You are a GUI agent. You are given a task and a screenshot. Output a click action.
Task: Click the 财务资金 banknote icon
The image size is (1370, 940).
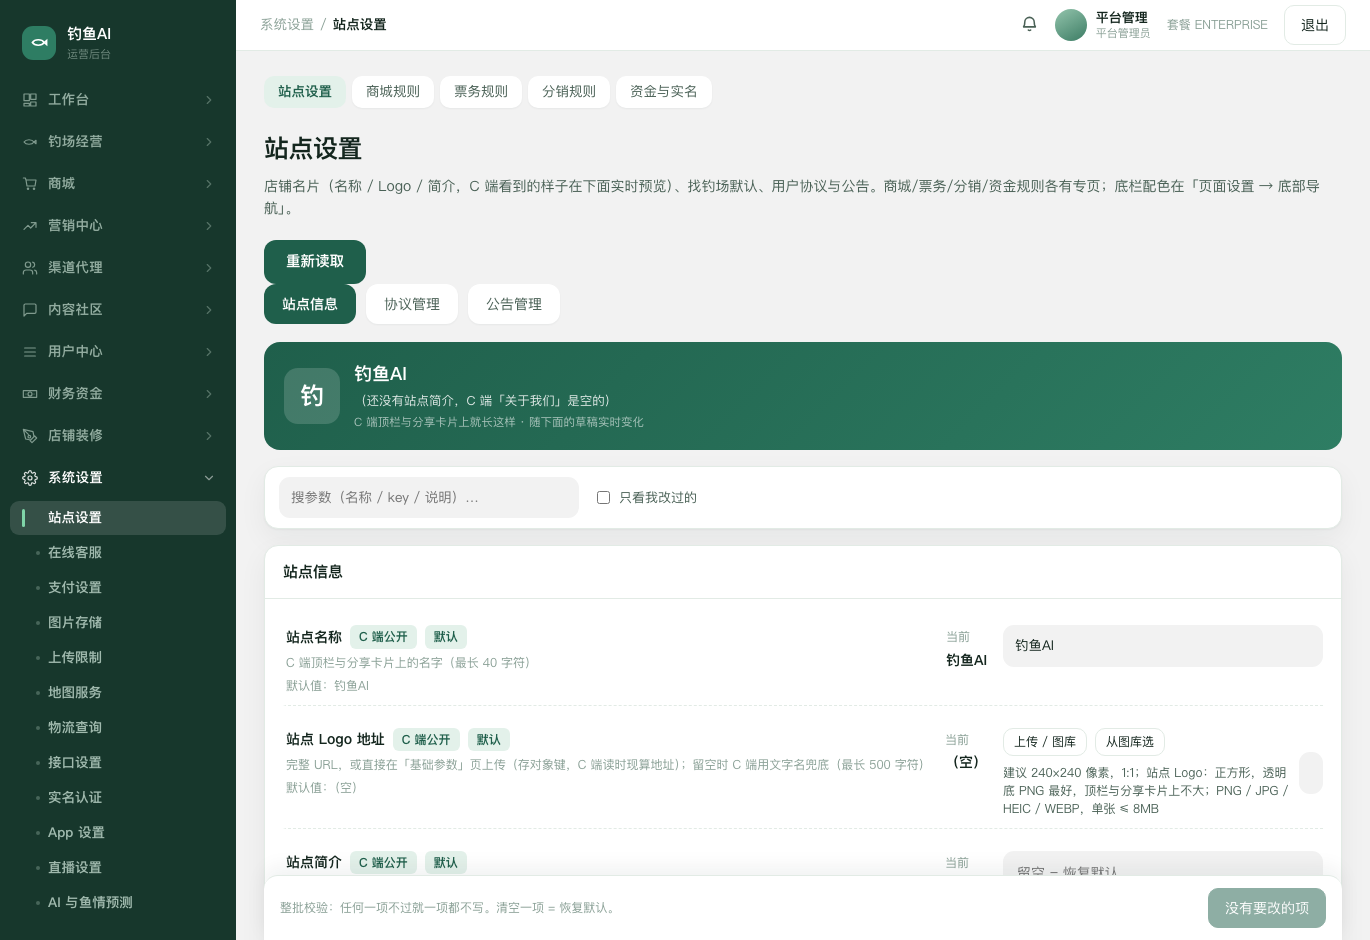(30, 394)
